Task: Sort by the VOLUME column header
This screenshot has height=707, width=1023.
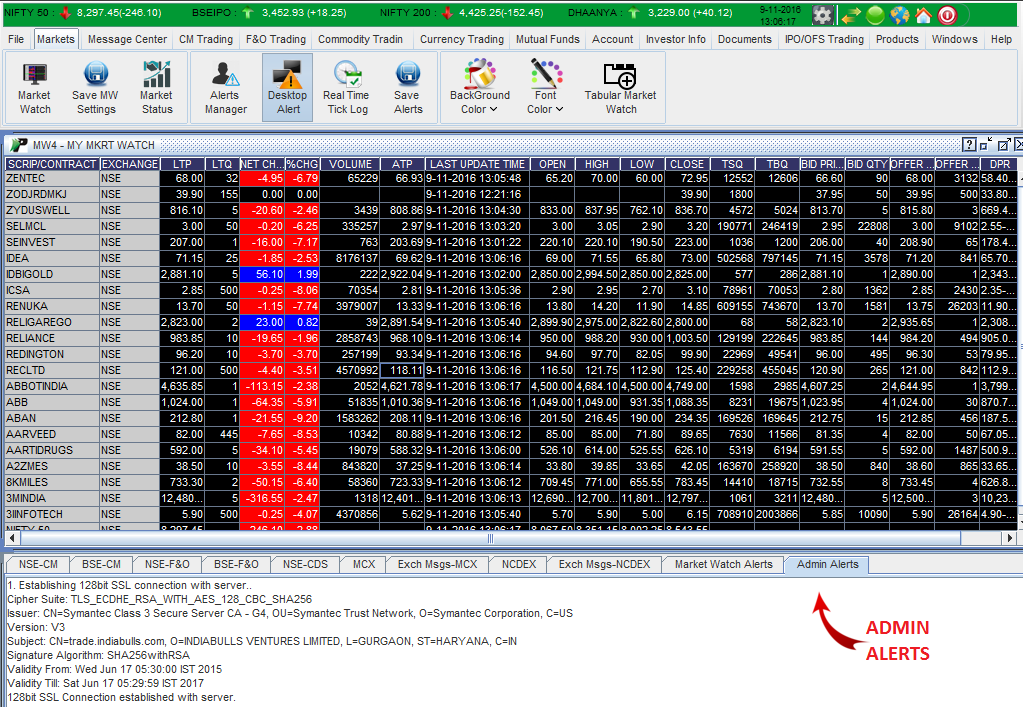Action: (350, 164)
